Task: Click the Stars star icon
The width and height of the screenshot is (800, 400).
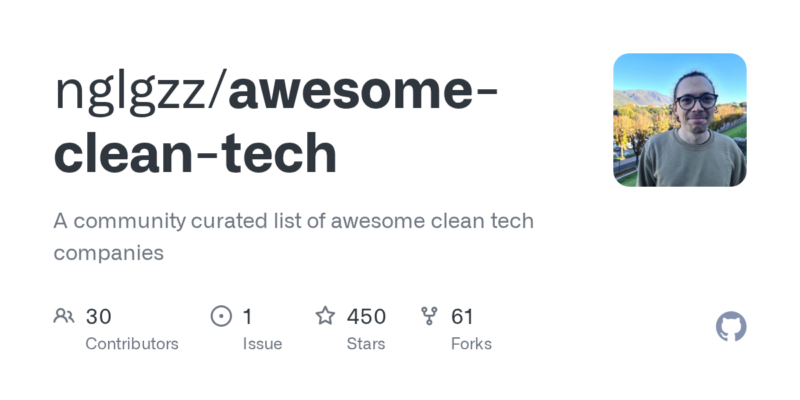Action: tap(325, 317)
